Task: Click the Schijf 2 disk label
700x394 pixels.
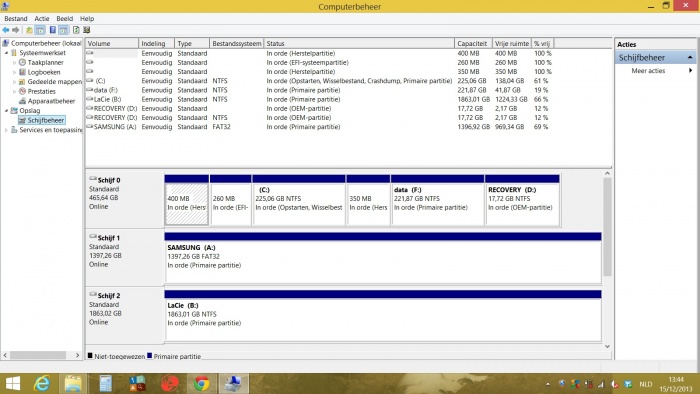Action: pos(109,295)
